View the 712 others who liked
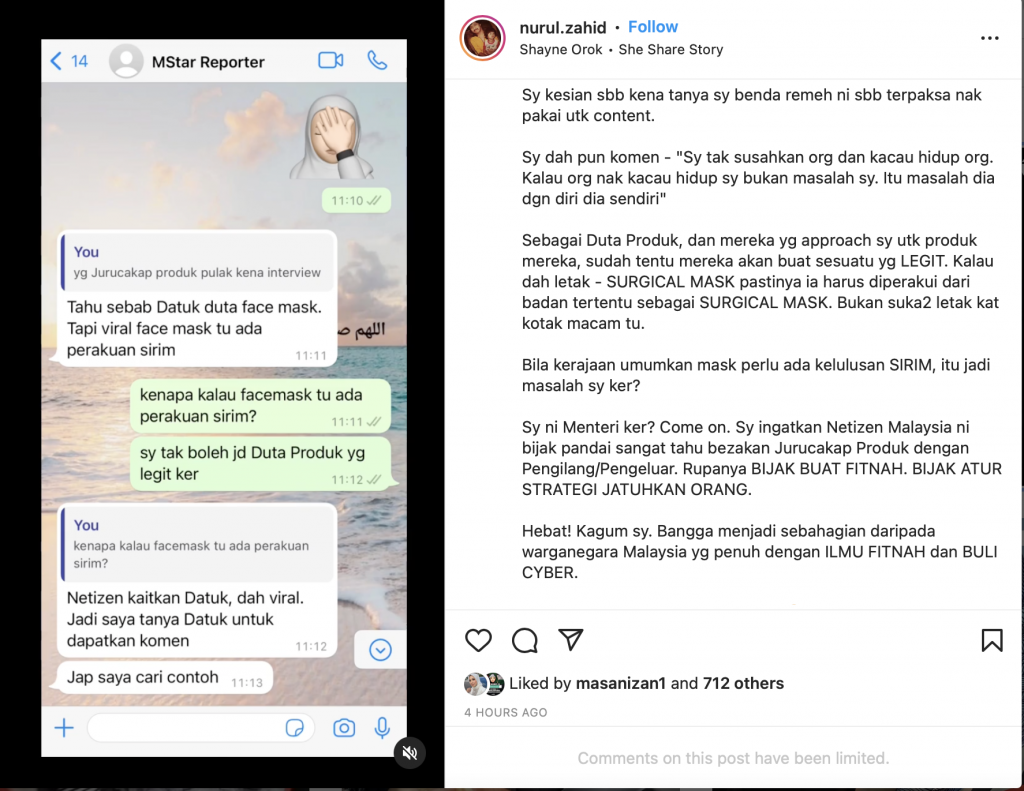Viewport: 1024px width, 791px height. (743, 683)
